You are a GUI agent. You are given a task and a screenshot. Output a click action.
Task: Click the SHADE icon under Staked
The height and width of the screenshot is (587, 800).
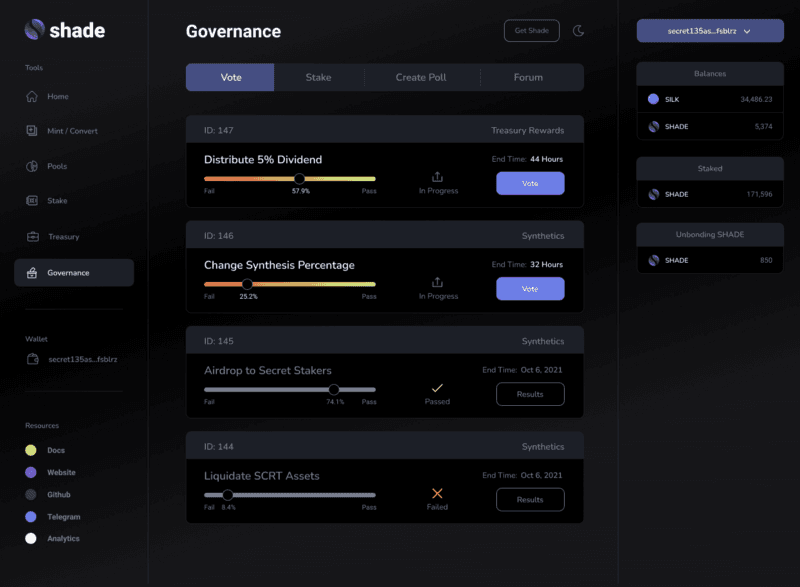(654, 194)
